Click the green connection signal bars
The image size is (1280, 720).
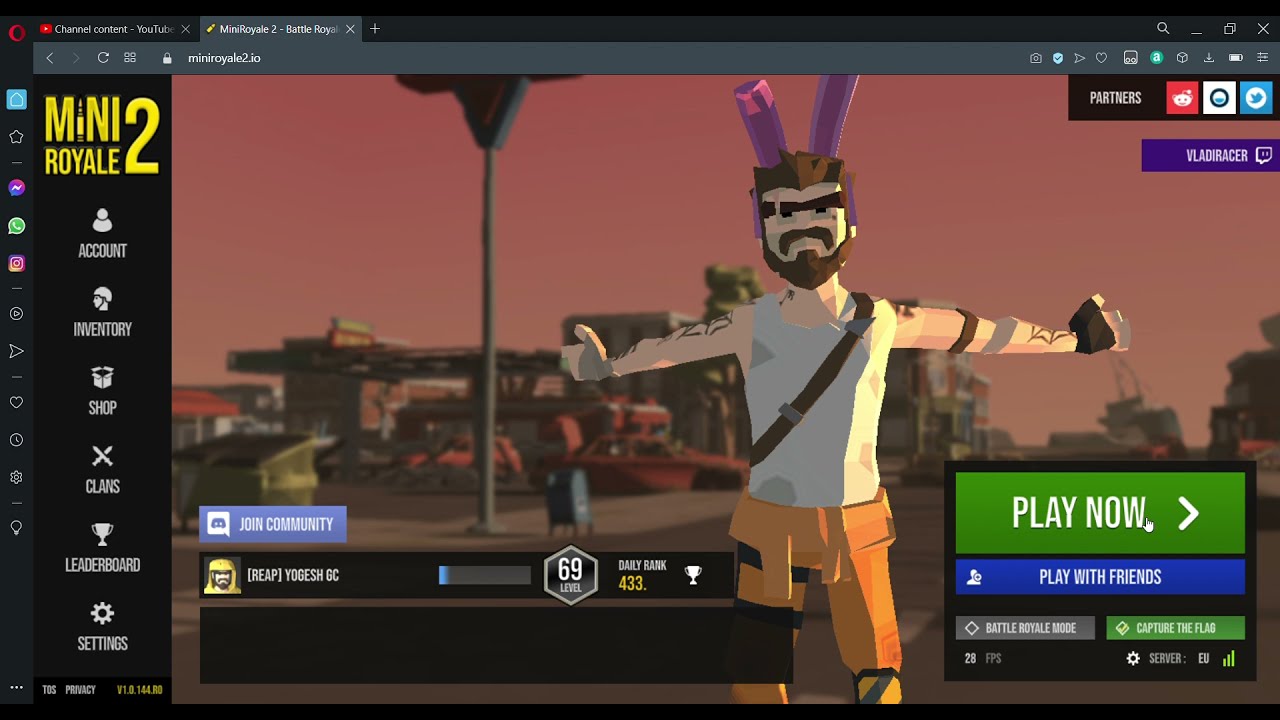pos(1229,658)
